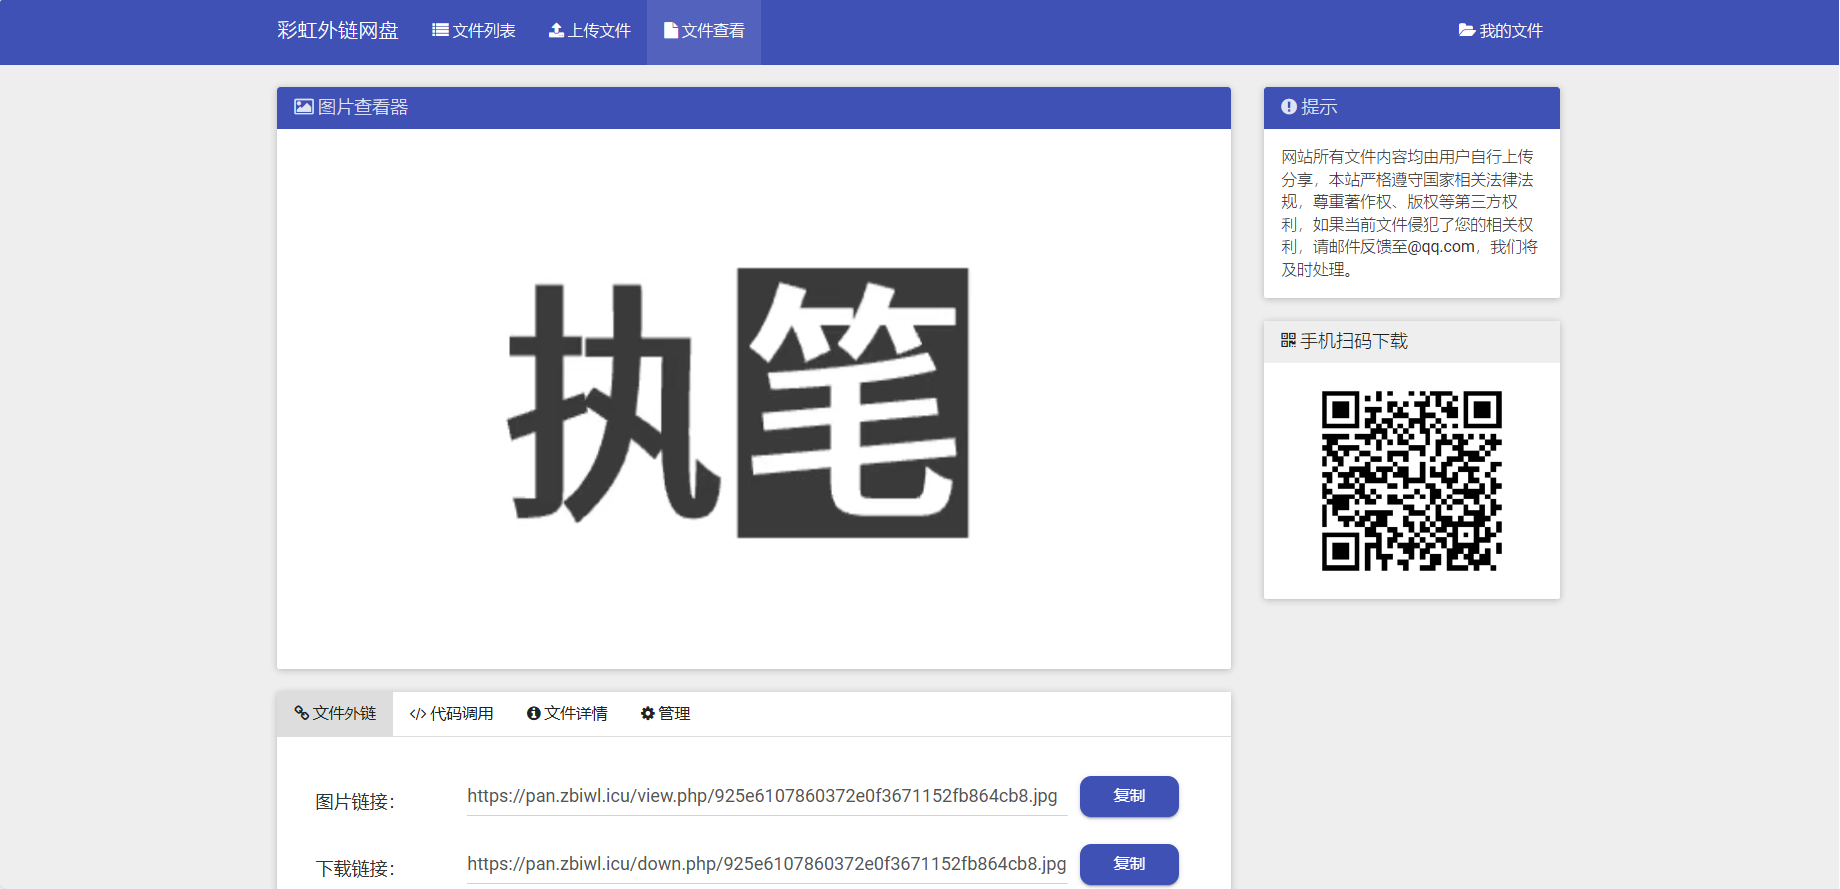
Task: Open the 文件列表 nav item
Action: (x=474, y=31)
